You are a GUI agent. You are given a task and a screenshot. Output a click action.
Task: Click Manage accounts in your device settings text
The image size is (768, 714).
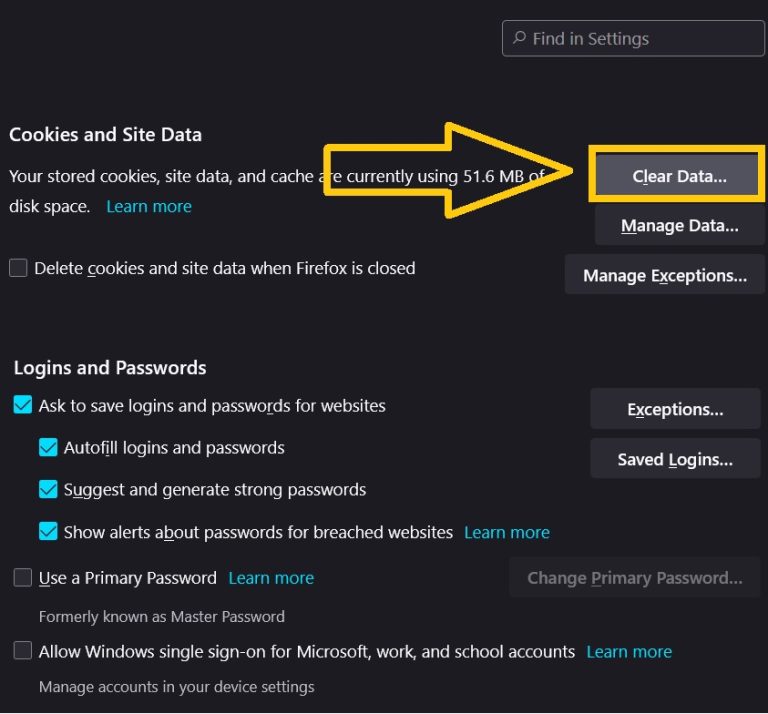176,687
